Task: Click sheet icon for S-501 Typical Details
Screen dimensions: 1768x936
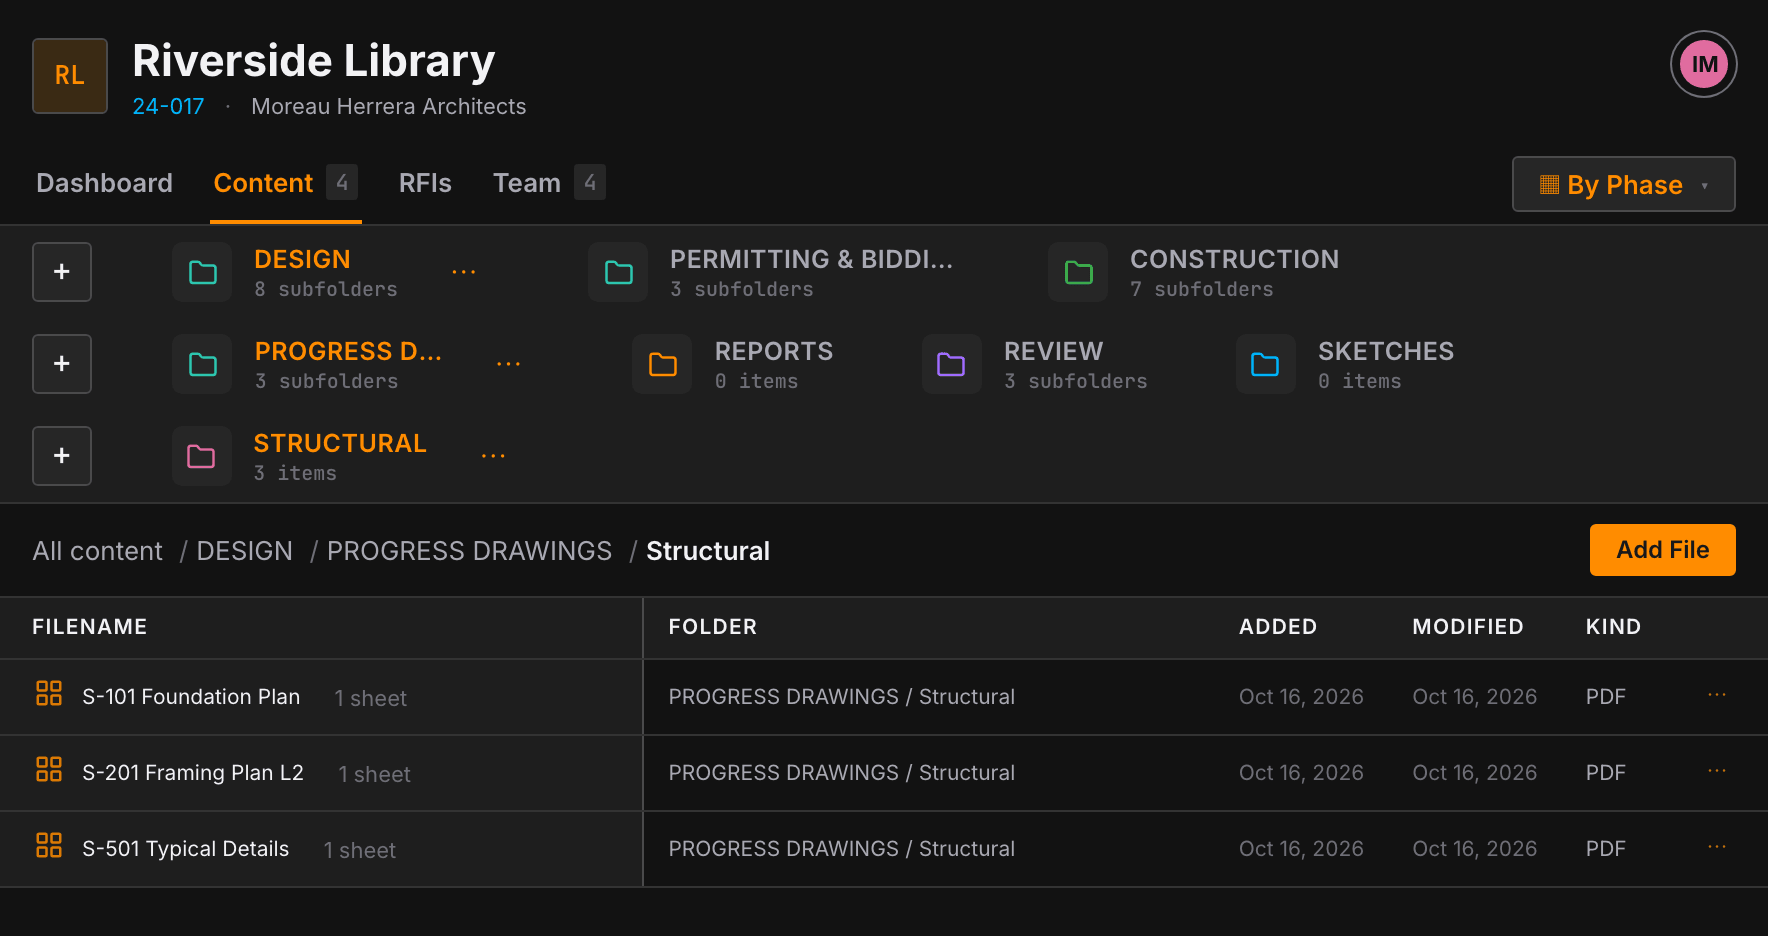Action: click(49, 845)
